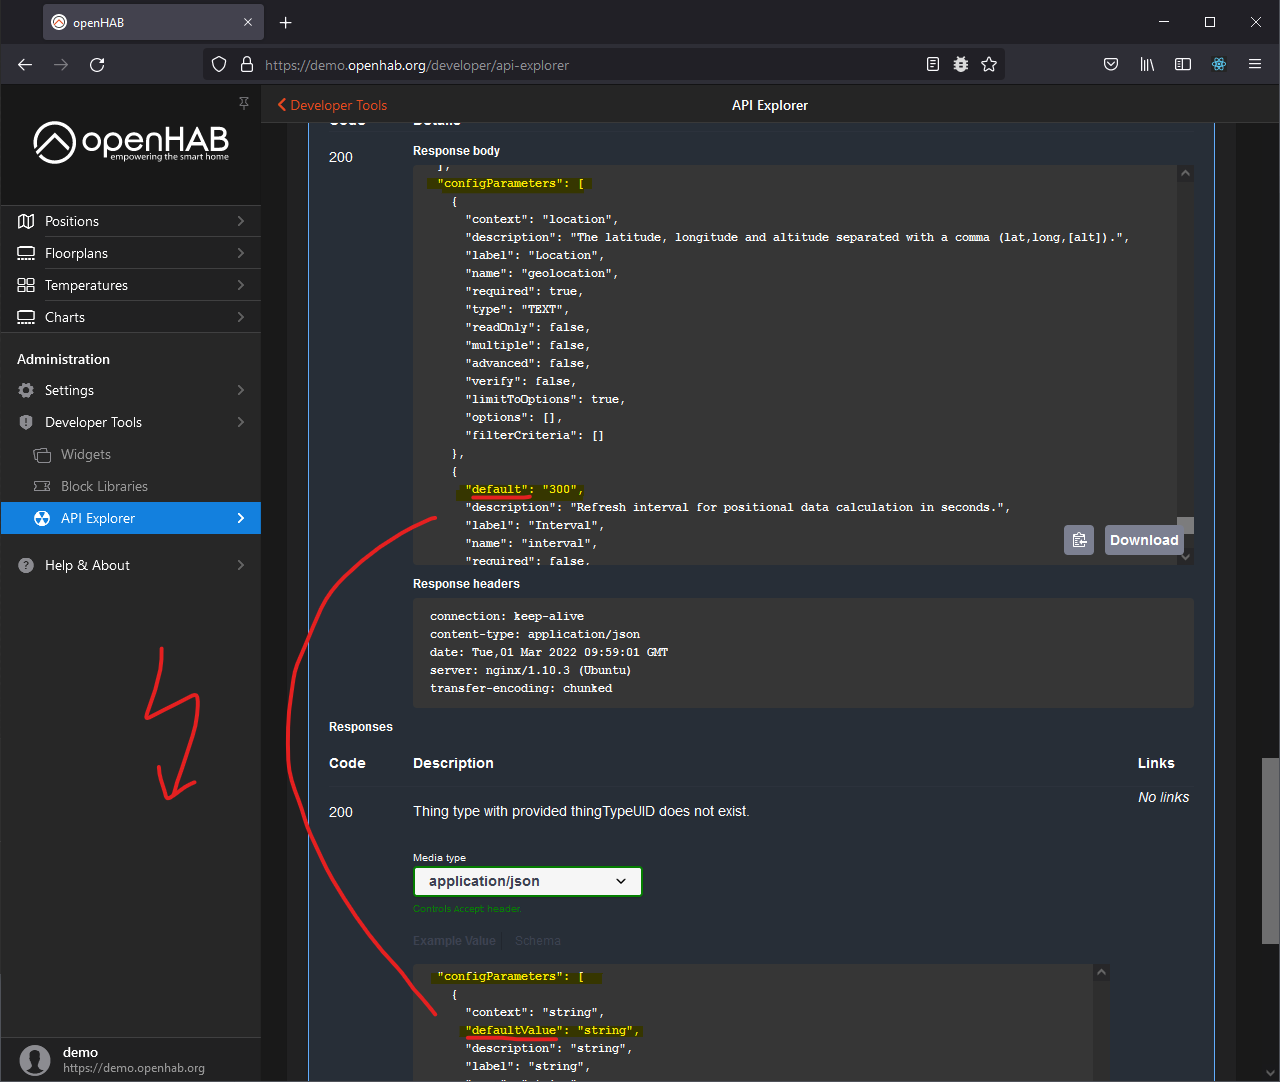Screen dimensions: 1280x1082
Task: Go back to Developer Tools
Action: (332, 105)
